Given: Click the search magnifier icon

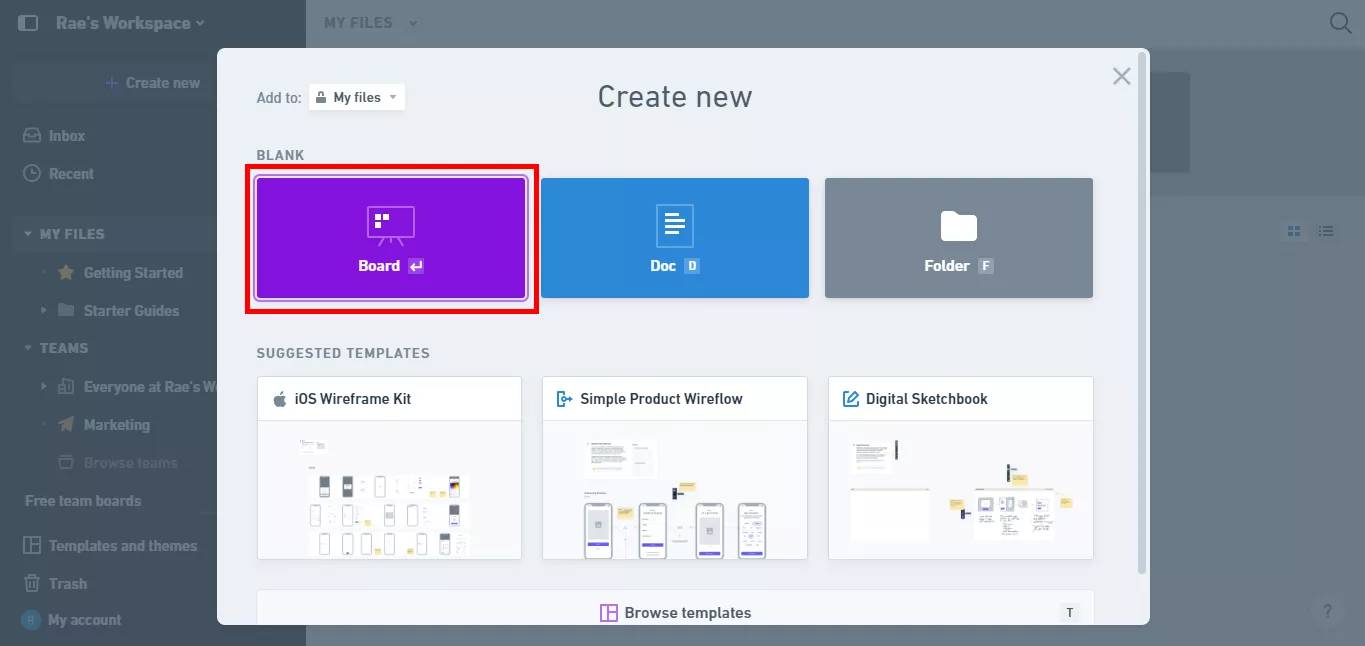Looking at the screenshot, I should tap(1340, 23).
